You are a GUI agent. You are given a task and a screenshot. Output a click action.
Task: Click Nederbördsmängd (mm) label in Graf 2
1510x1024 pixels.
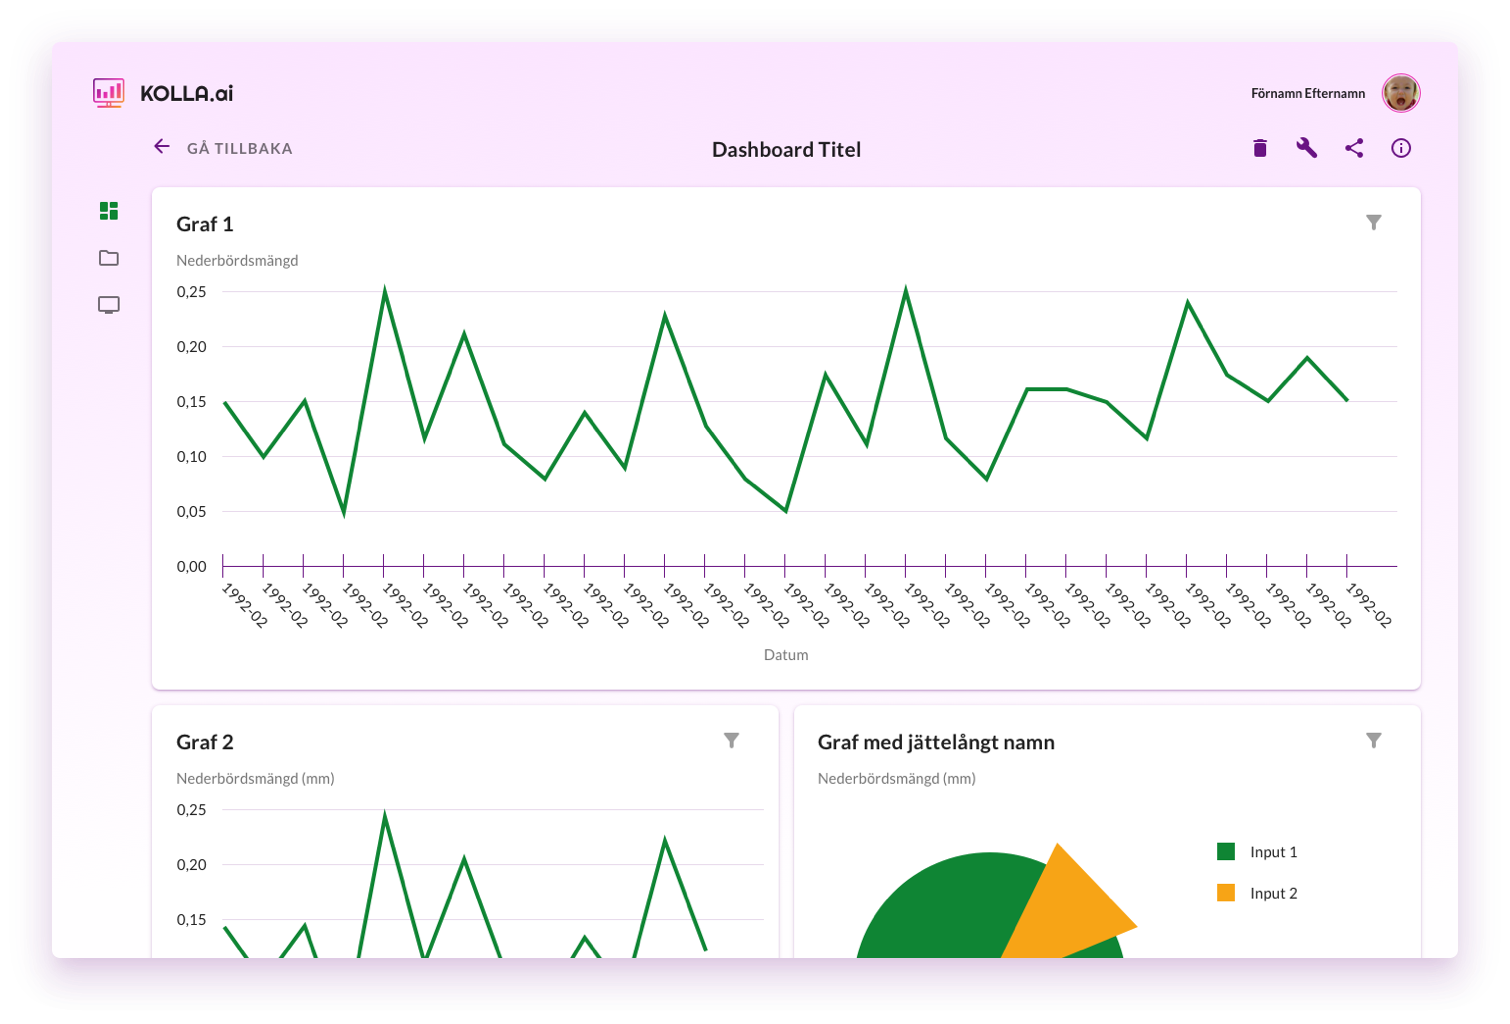(x=255, y=778)
